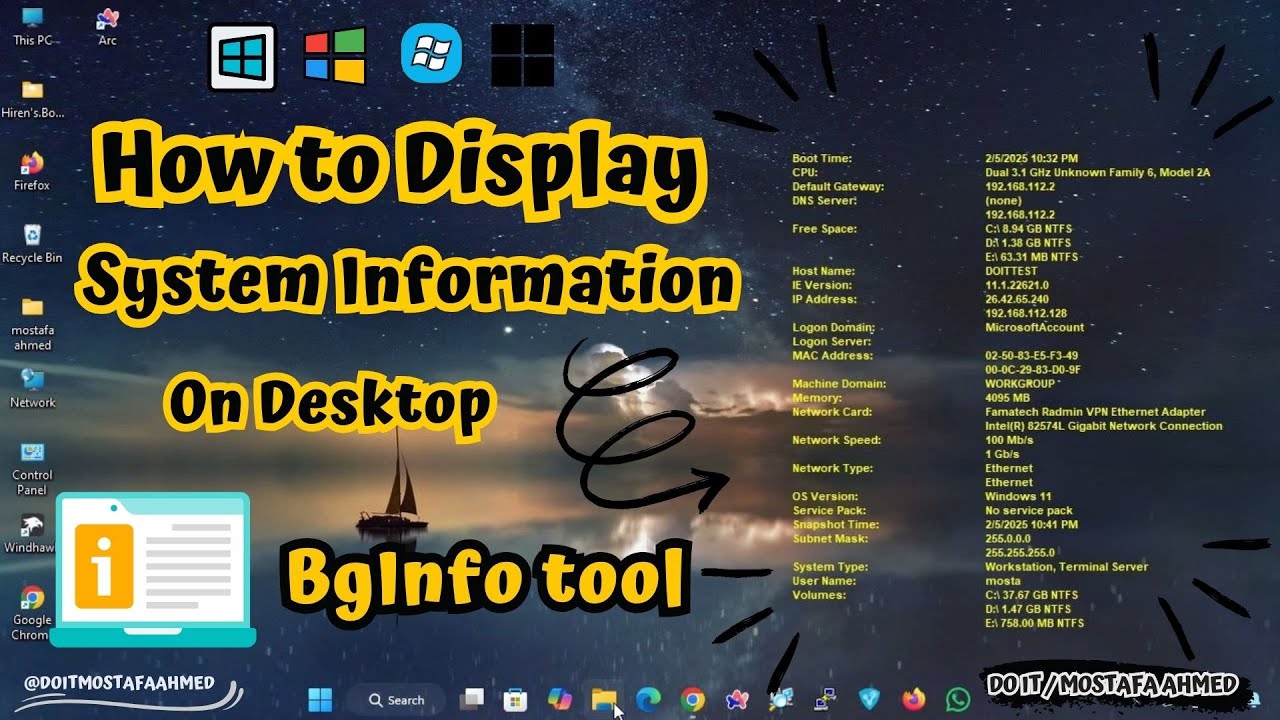
Task: Open the two-computers network icon in the taskbar
Action: tap(825, 699)
